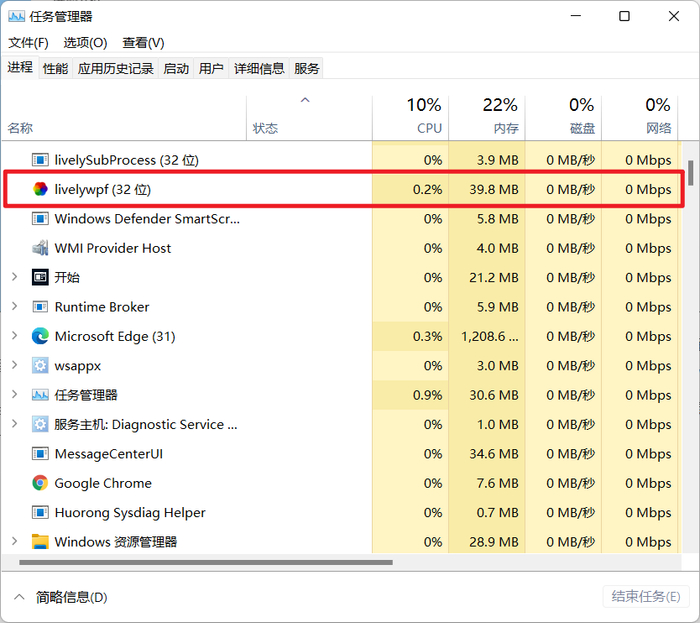Click the 39.8 MB memory value
The width and height of the screenshot is (700, 623).
click(x=494, y=190)
